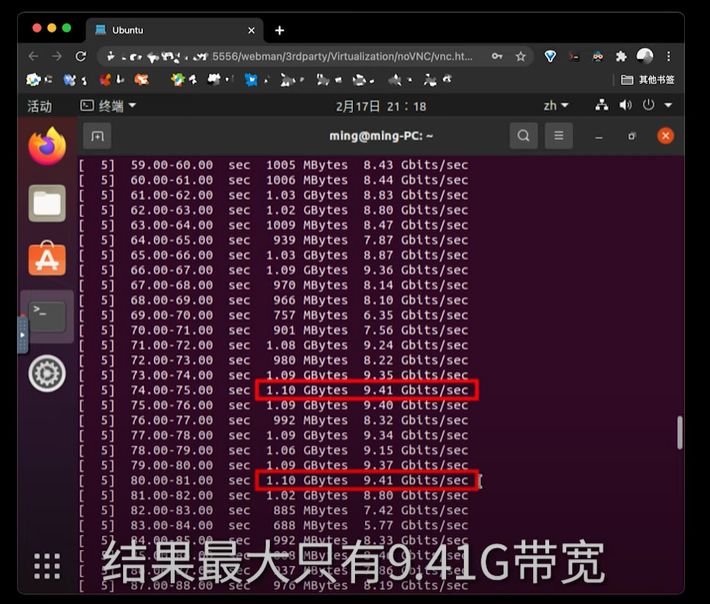
Task: Click the Ubuntu power icon
Action: click(648, 105)
